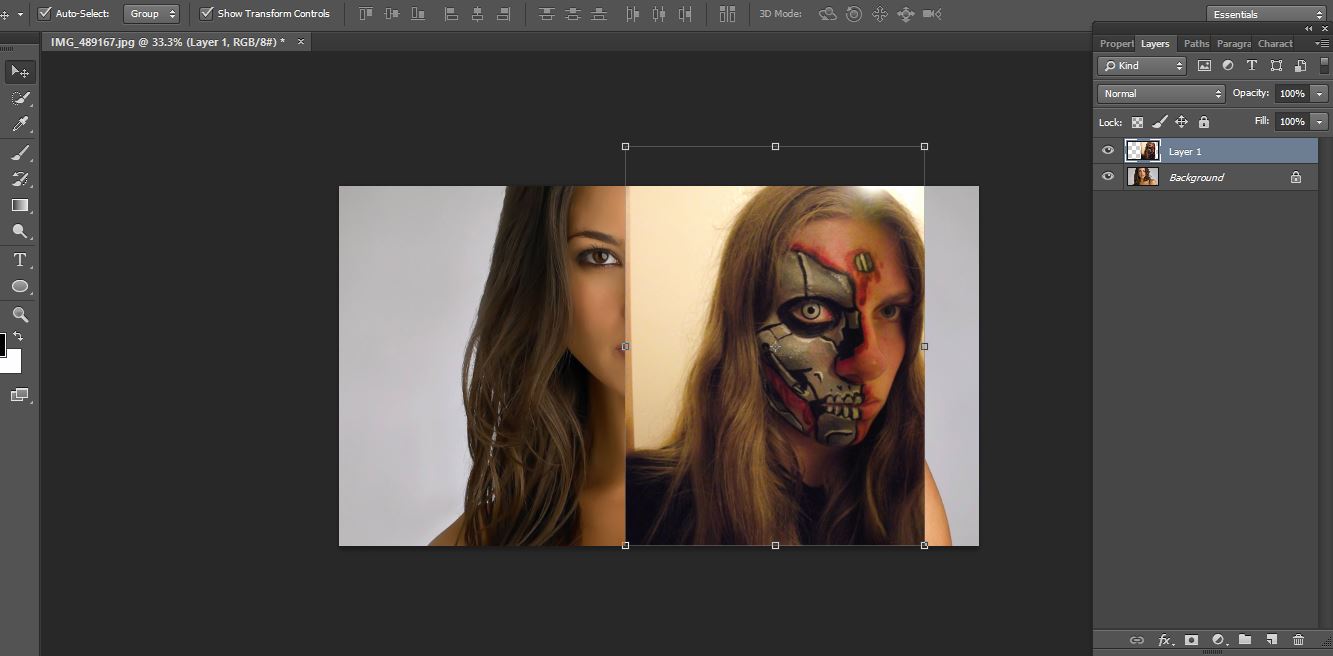Expand the Essentials workspace switcher
Image resolution: width=1333 pixels, height=656 pixels.
pos(1265,14)
